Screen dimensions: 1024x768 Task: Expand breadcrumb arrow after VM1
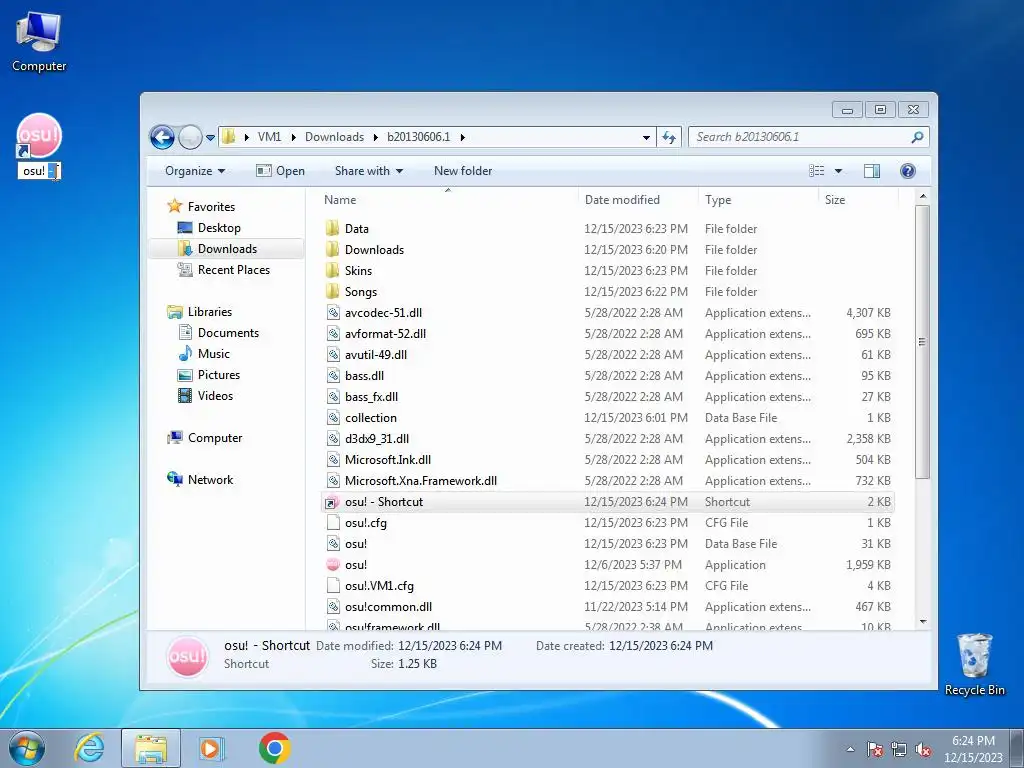click(293, 137)
